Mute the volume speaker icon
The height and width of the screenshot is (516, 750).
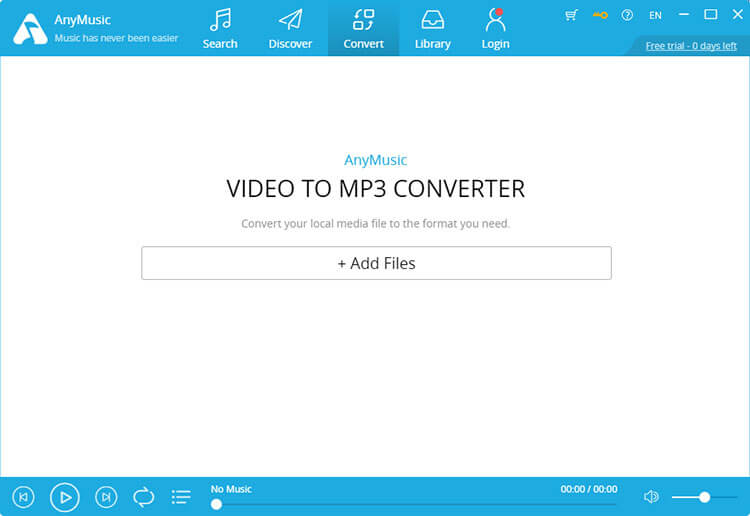651,497
